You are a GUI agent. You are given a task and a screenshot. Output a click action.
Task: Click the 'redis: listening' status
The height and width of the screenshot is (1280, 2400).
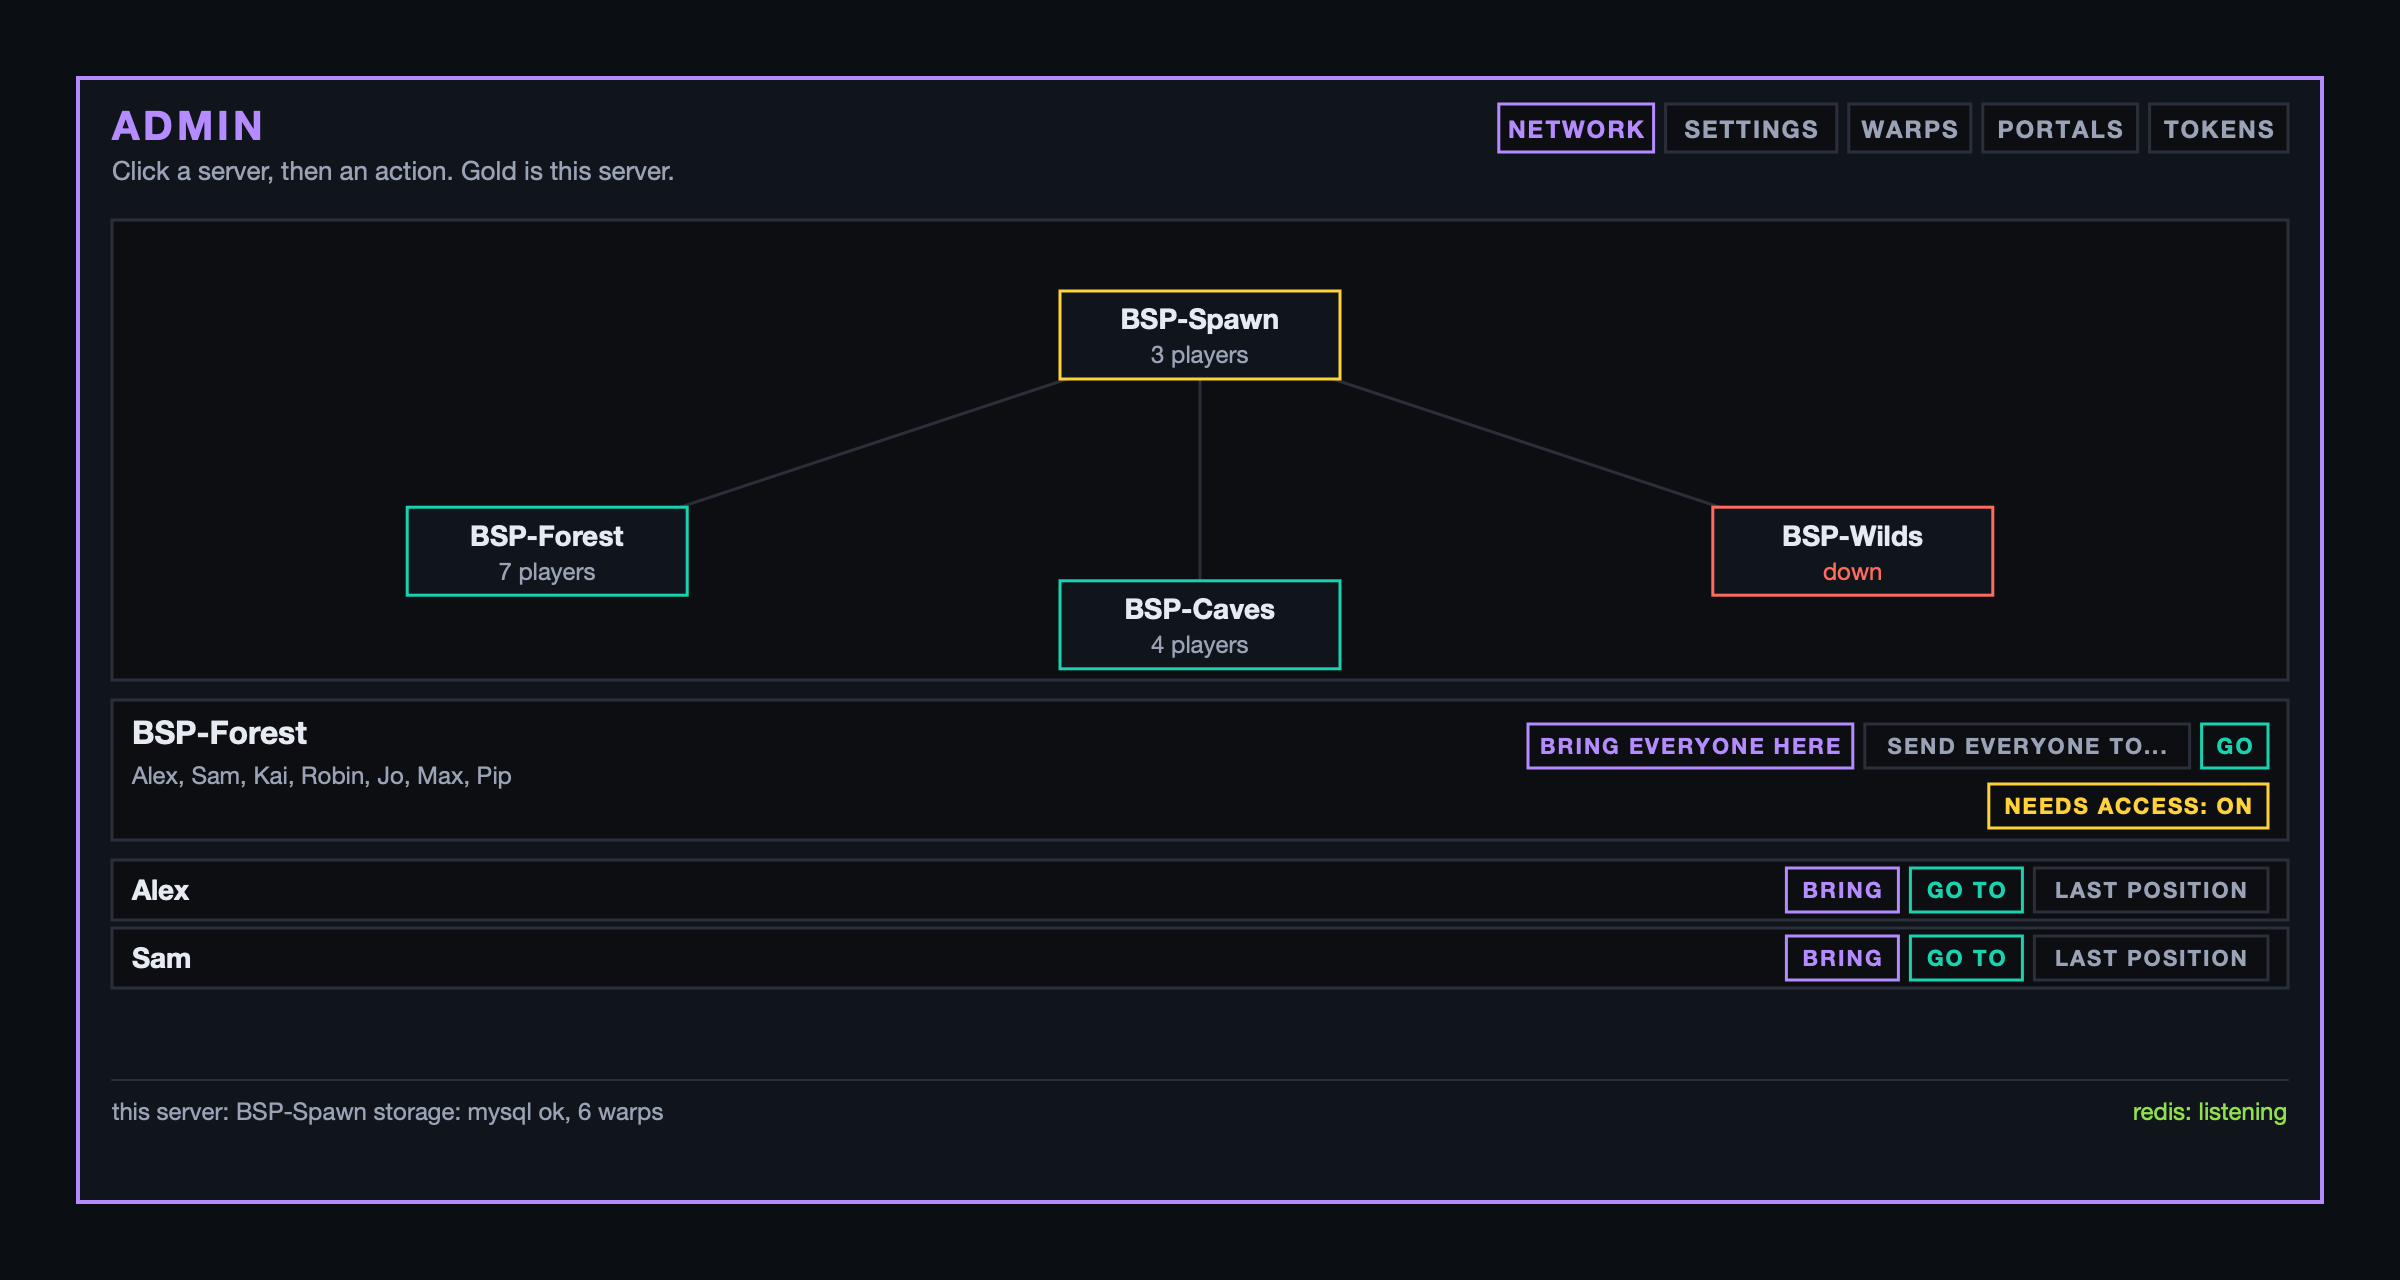[2209, 1112]
